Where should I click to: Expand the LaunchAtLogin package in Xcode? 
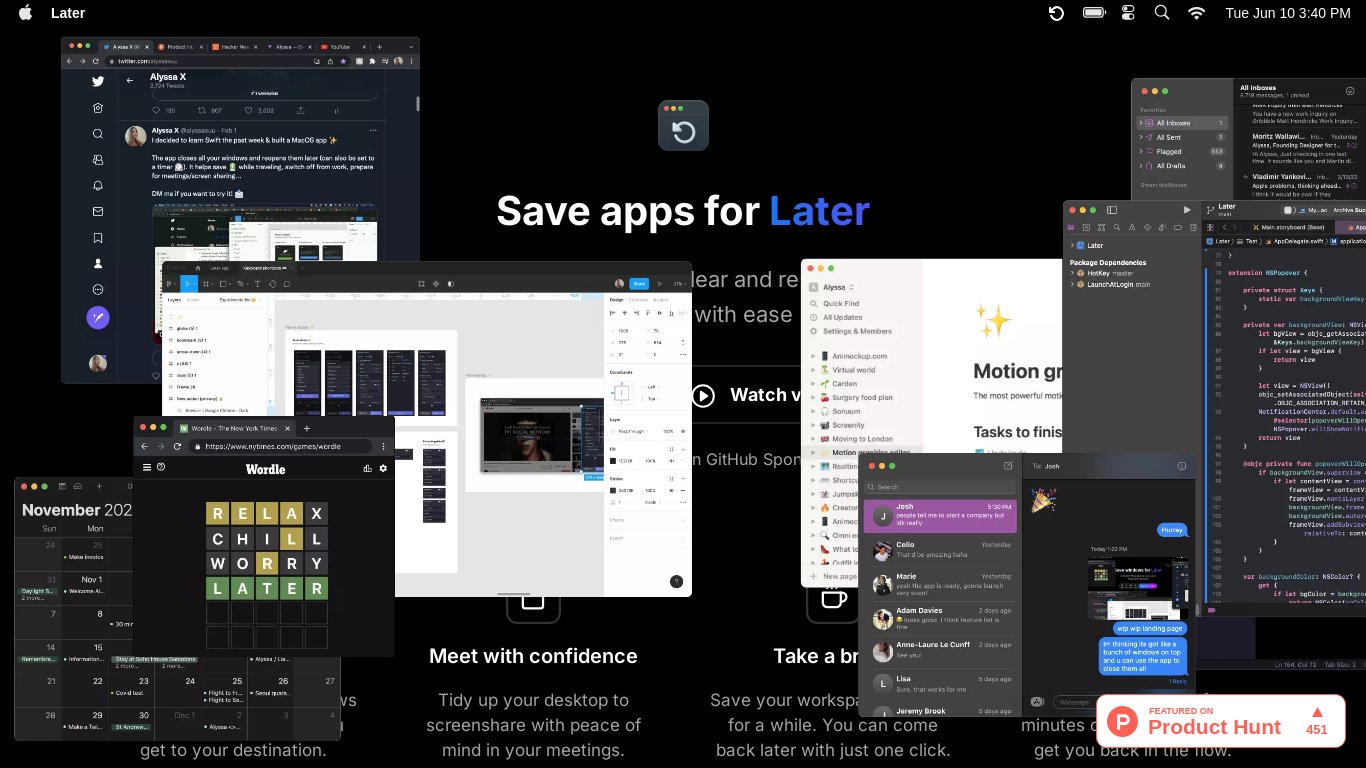pos(1072,285)
